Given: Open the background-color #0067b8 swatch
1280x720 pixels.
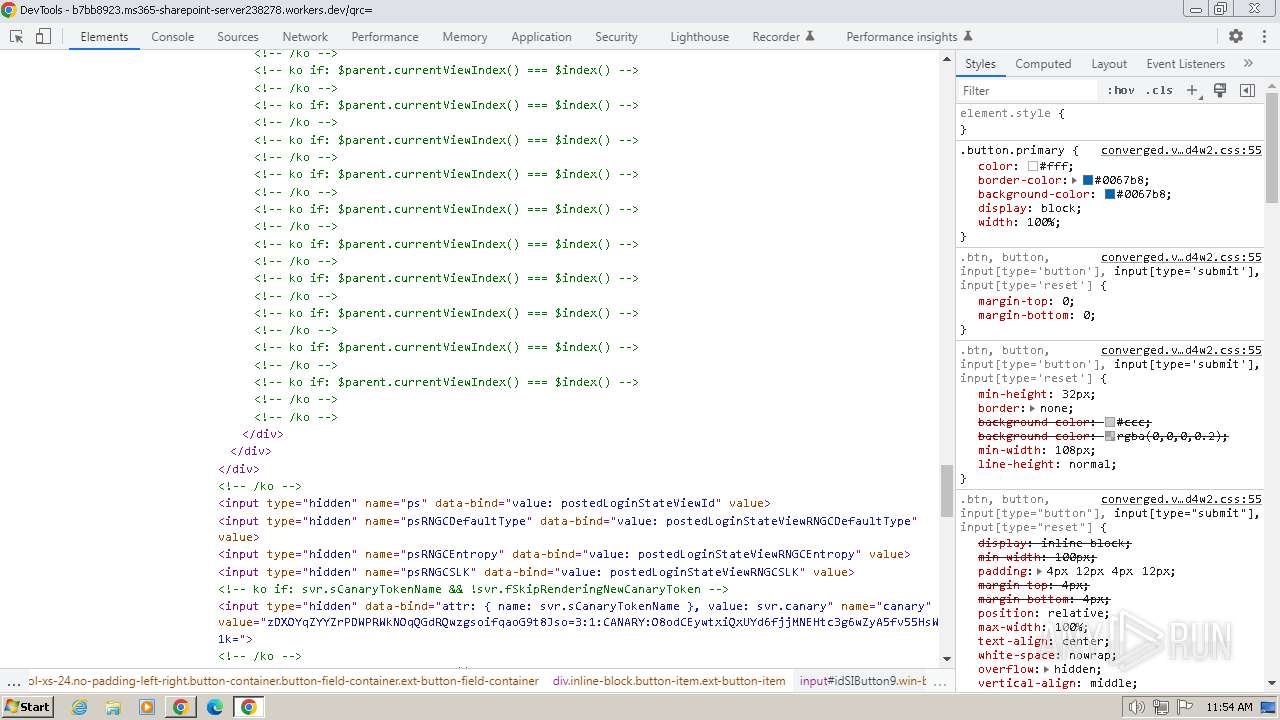Looking at the screenshot, I should [1110, 195].
